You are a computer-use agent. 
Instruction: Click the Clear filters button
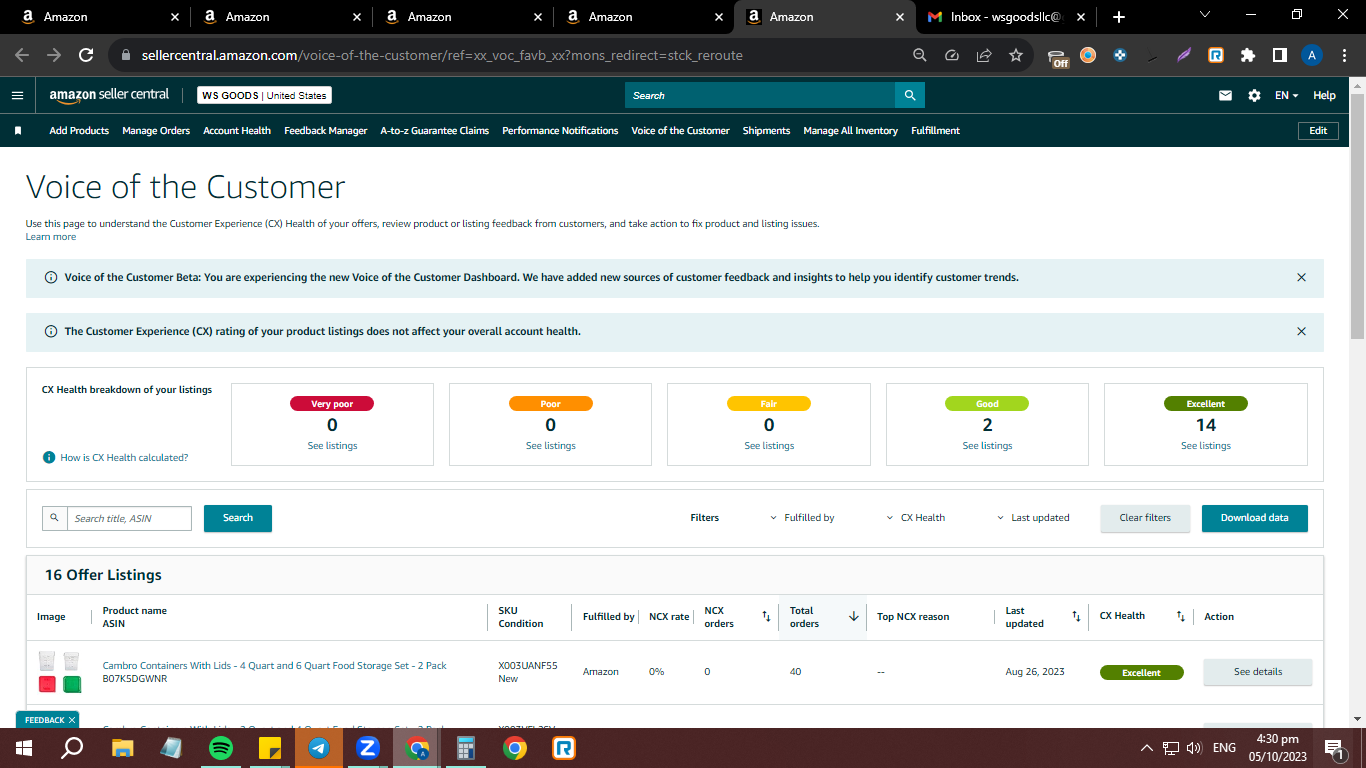click(1145, 518)
